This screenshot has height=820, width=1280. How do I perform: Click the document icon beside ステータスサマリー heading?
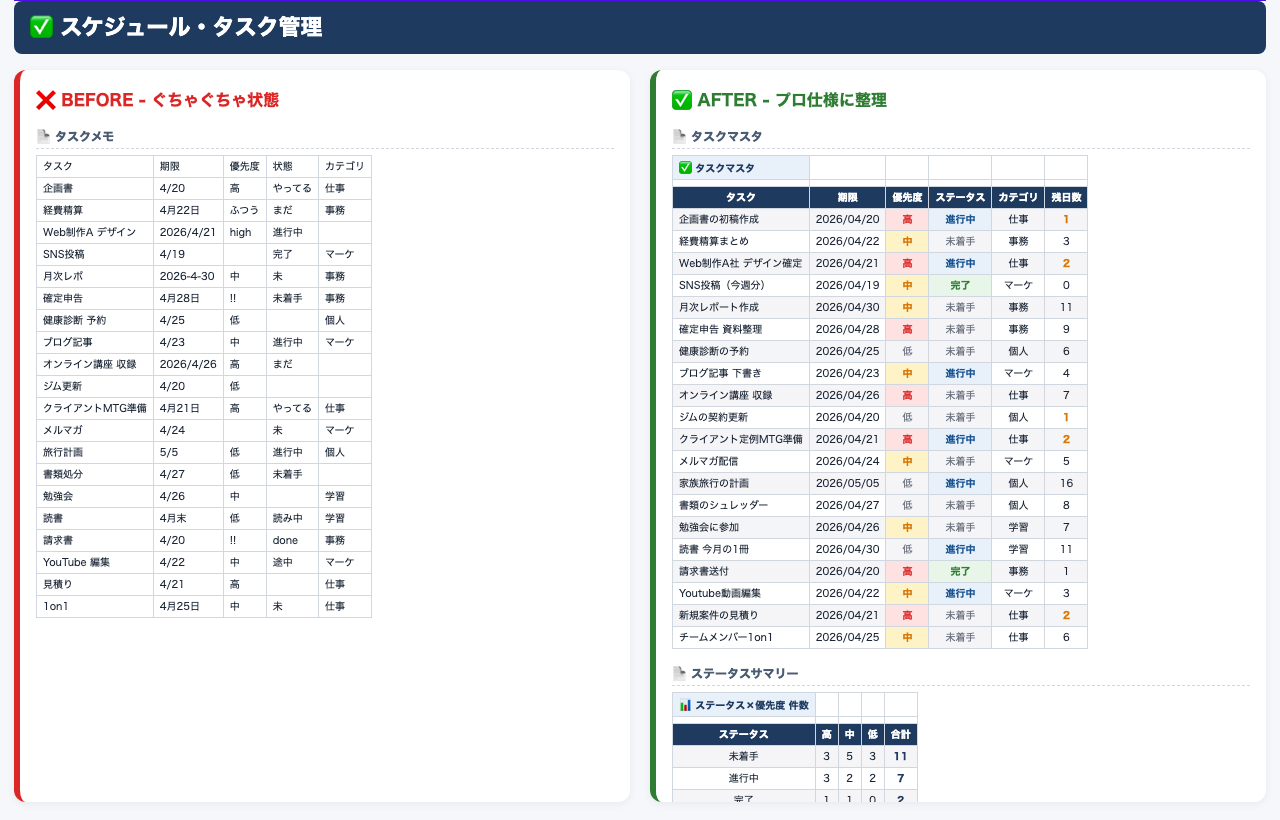(x=679, y=673)
